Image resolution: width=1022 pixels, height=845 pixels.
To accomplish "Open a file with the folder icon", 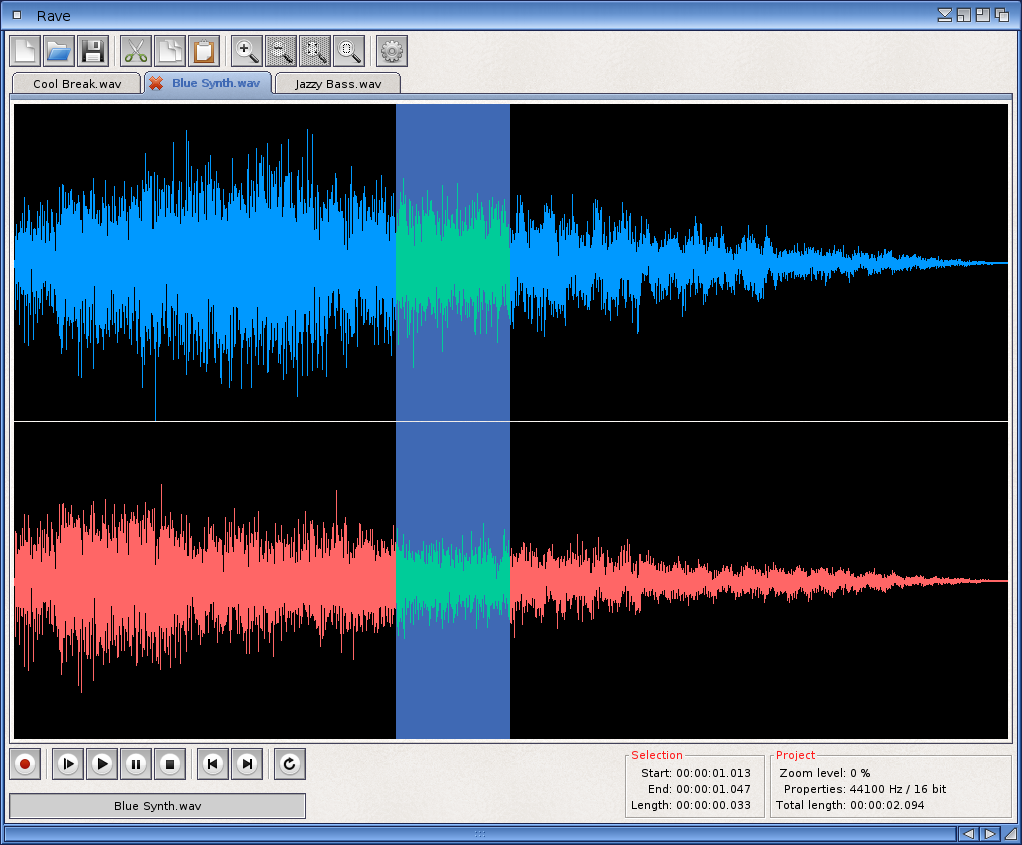I will [59, 51].
